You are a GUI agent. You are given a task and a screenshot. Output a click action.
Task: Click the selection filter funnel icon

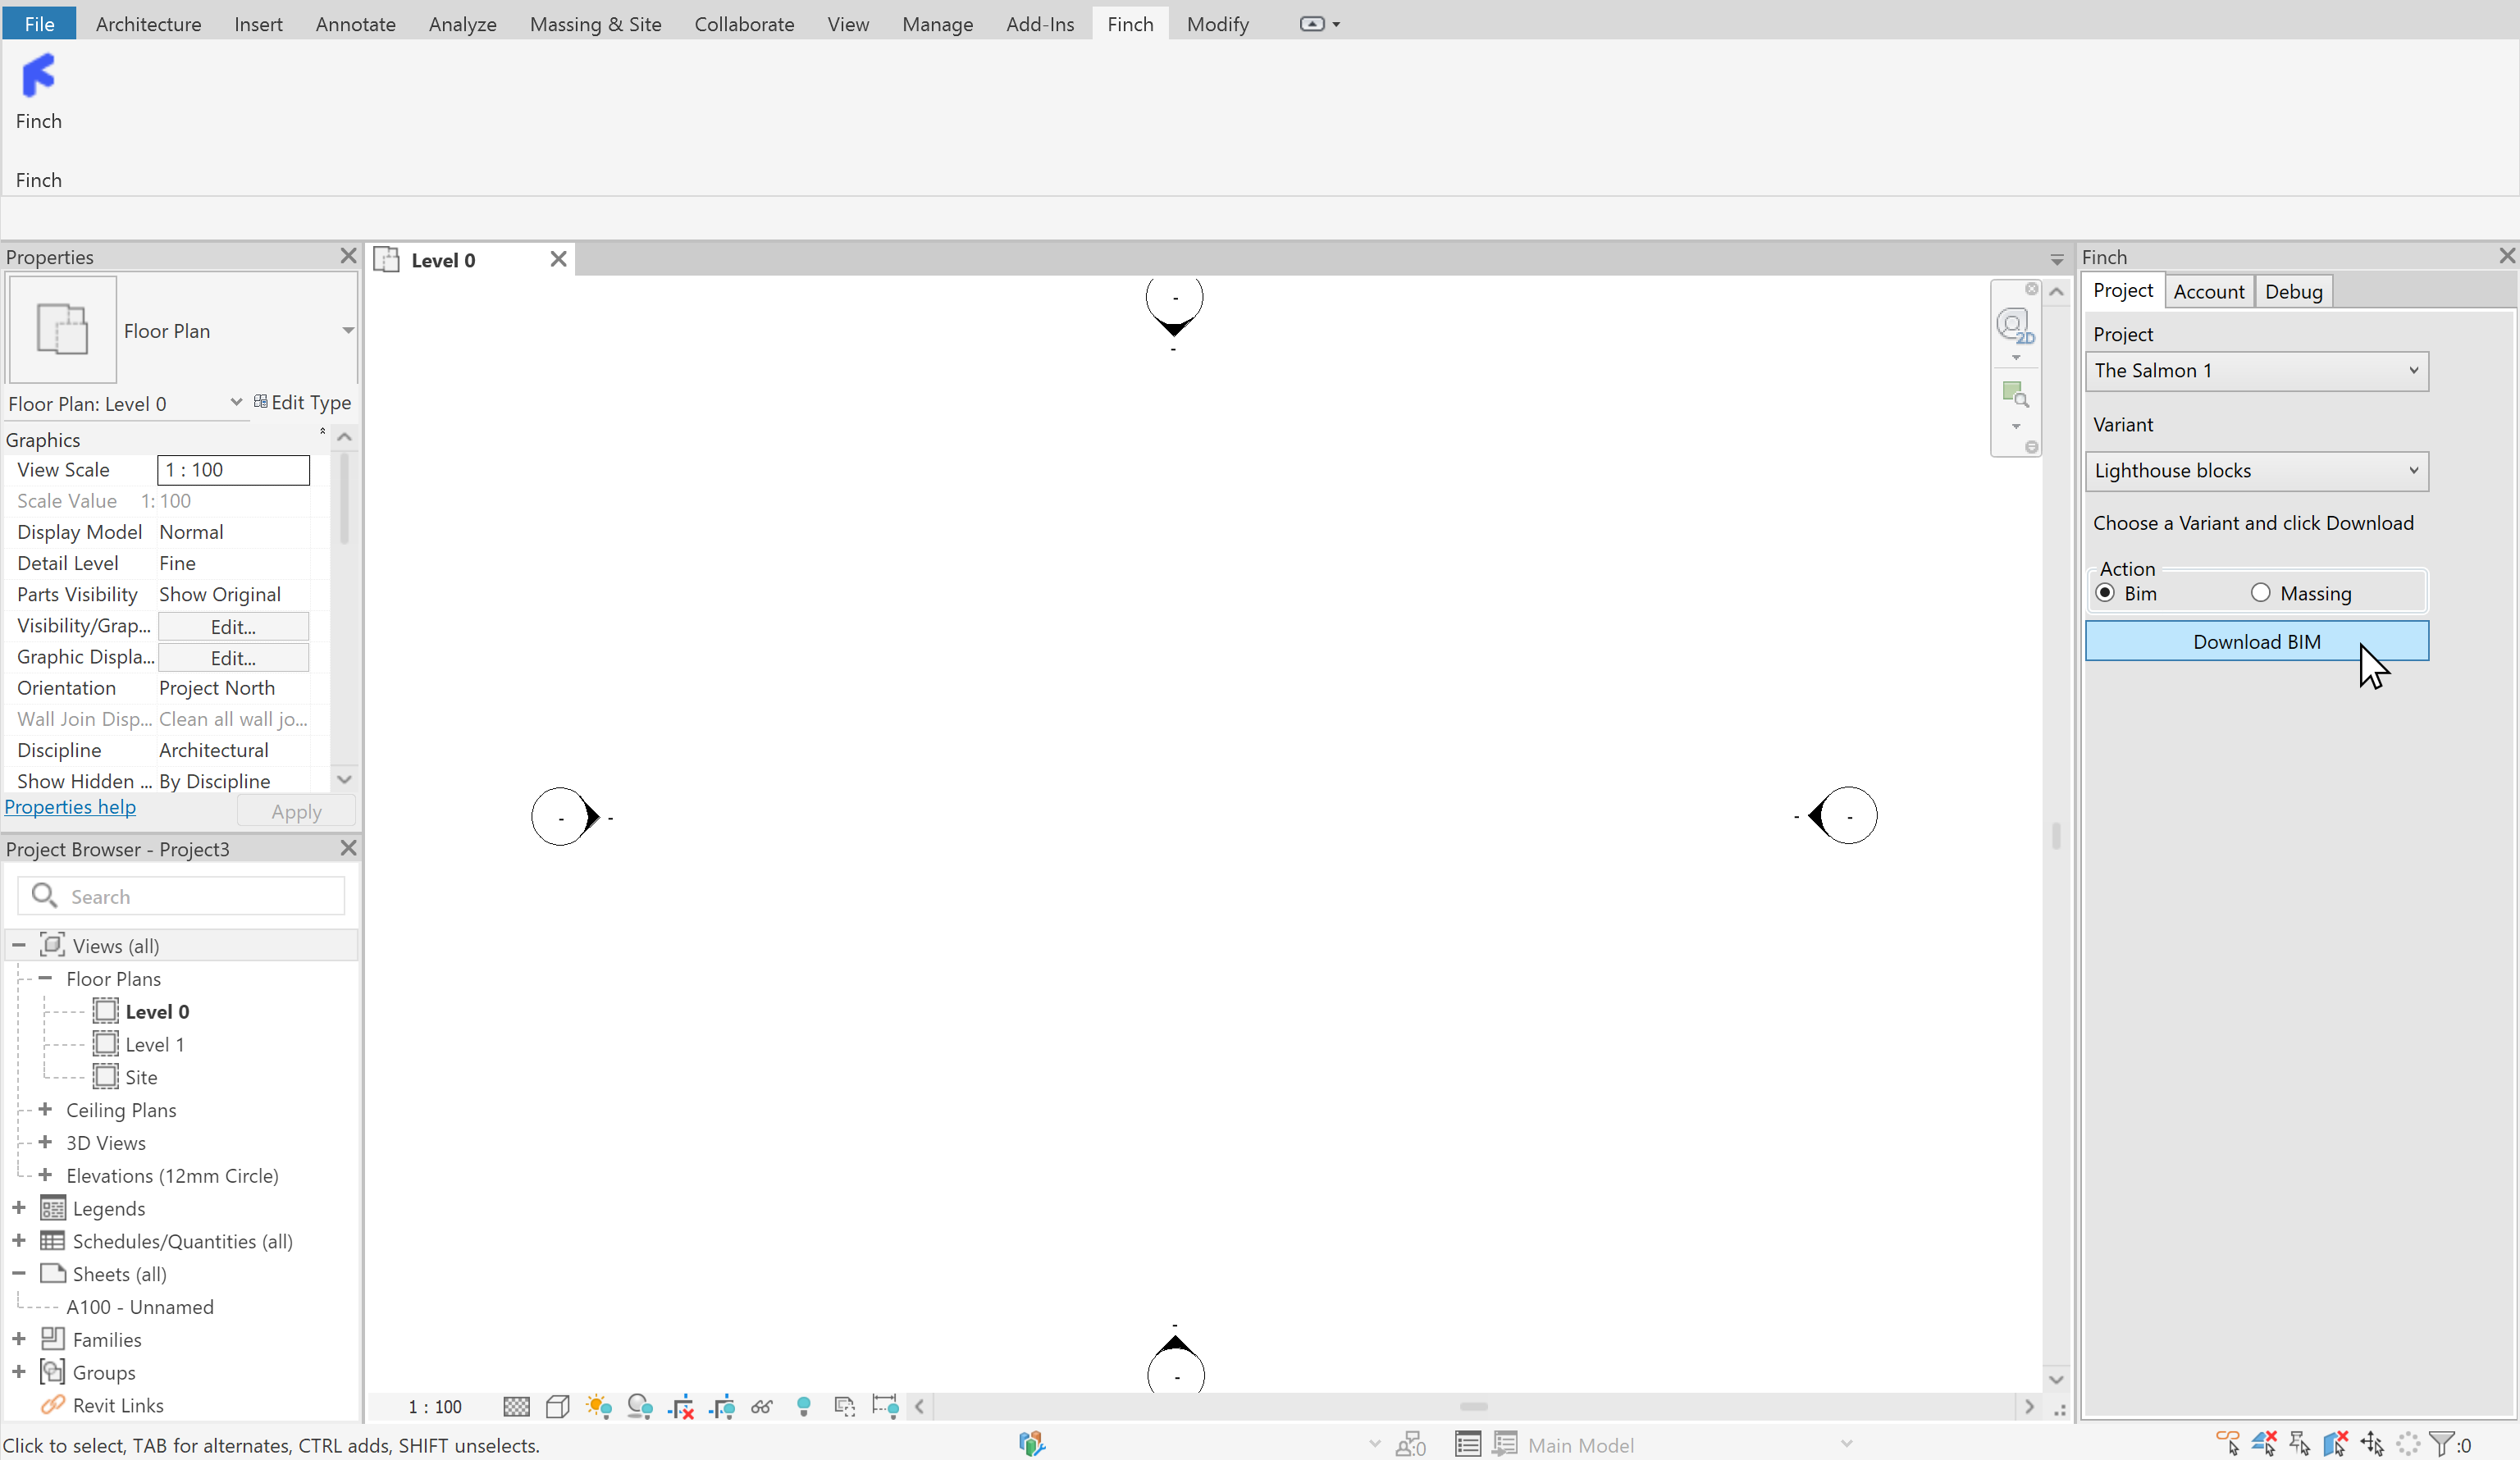2441,1443
